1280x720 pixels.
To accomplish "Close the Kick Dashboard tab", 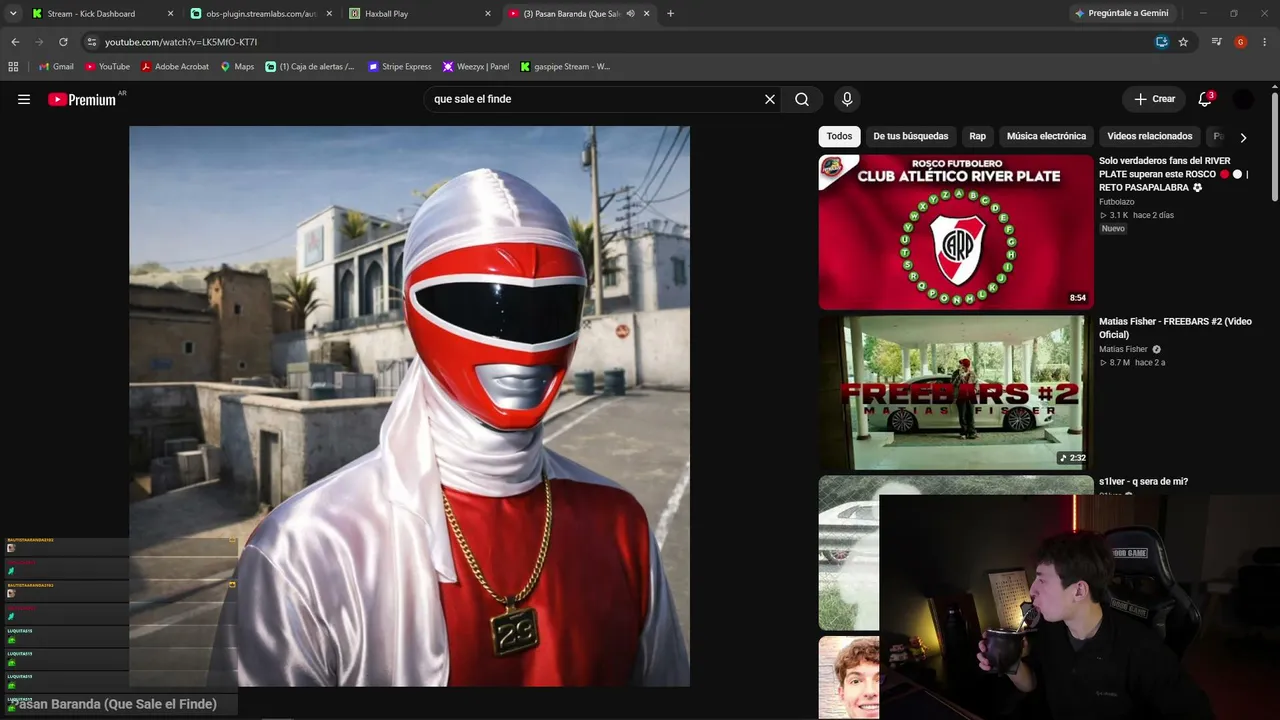I will tap(170, 14).
